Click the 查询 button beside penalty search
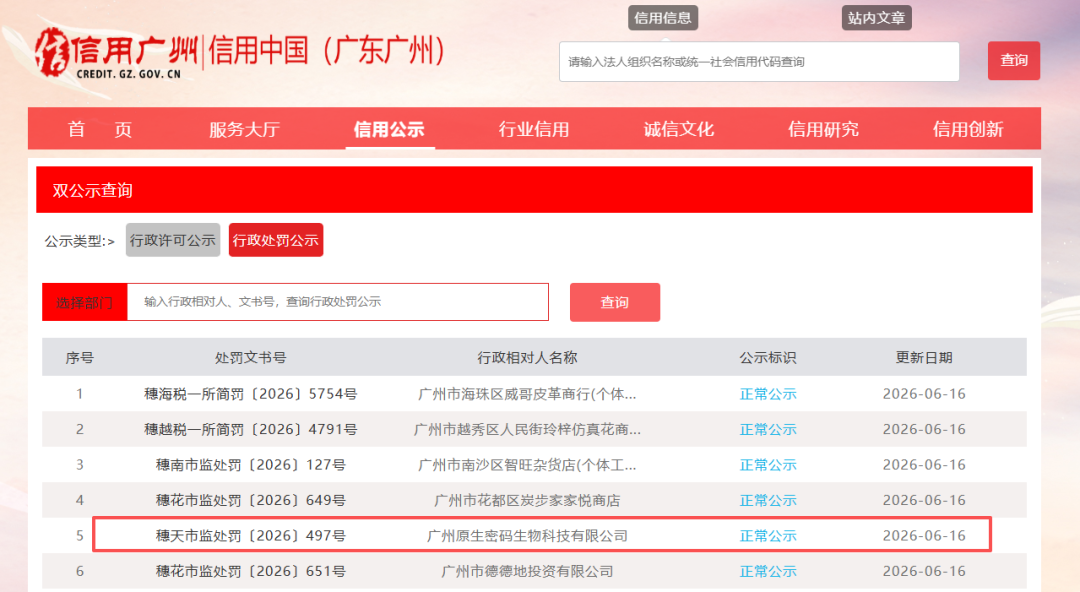1080x592 pixels. [614, 302]
